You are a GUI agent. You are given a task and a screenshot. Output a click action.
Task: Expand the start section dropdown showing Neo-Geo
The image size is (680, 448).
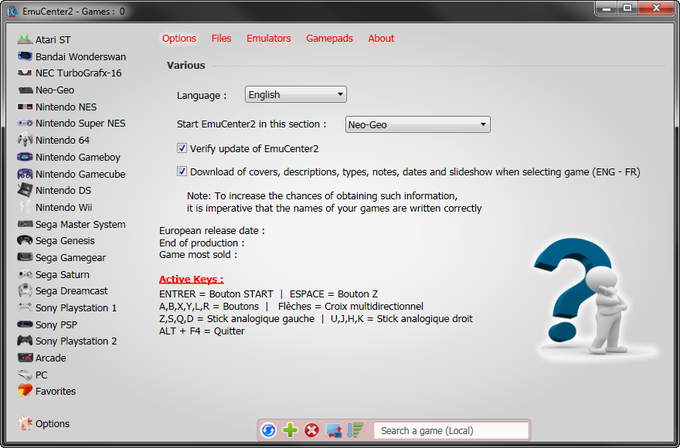(418, 124)
